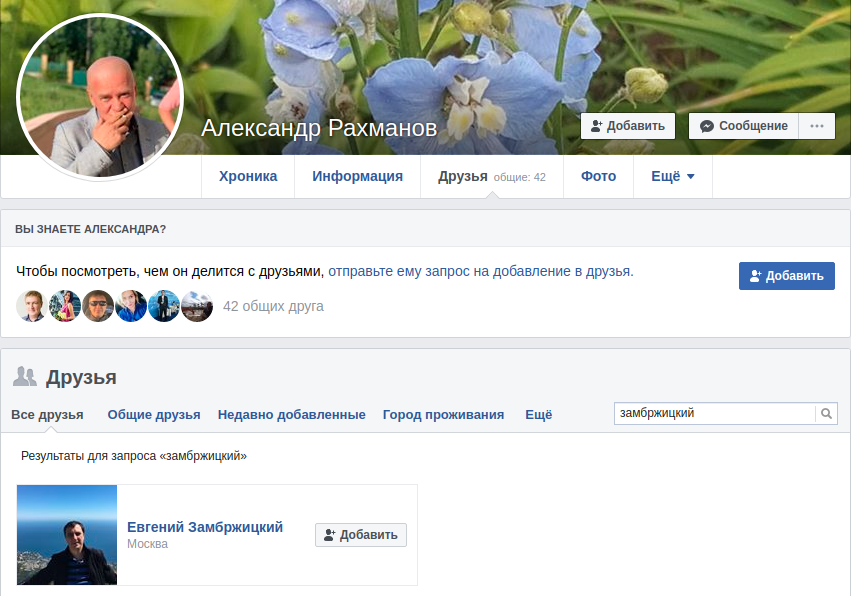Viewport: 851px width, 596px height.
Task: Open the profile picture of Александр Рахманов
Action: [x=100, y=97]
